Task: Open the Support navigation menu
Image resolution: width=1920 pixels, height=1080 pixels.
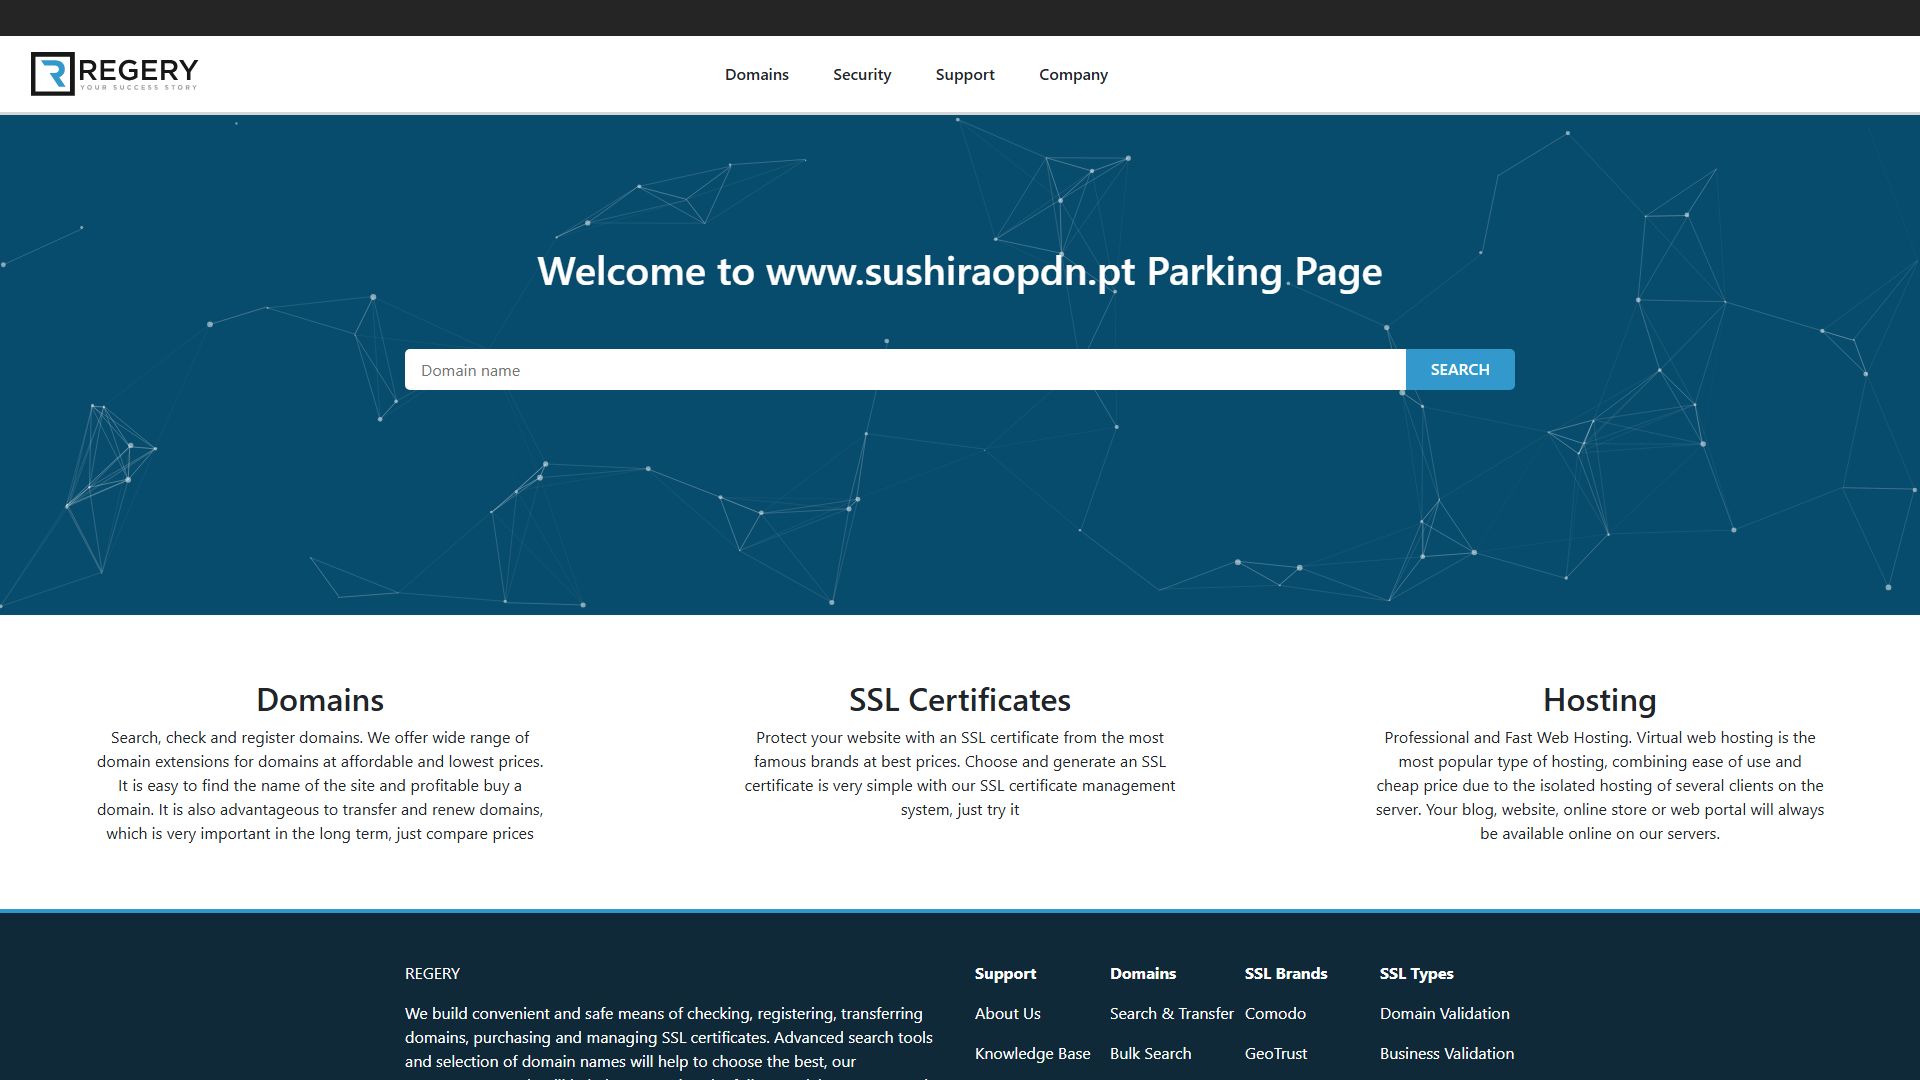Action: 965,75
